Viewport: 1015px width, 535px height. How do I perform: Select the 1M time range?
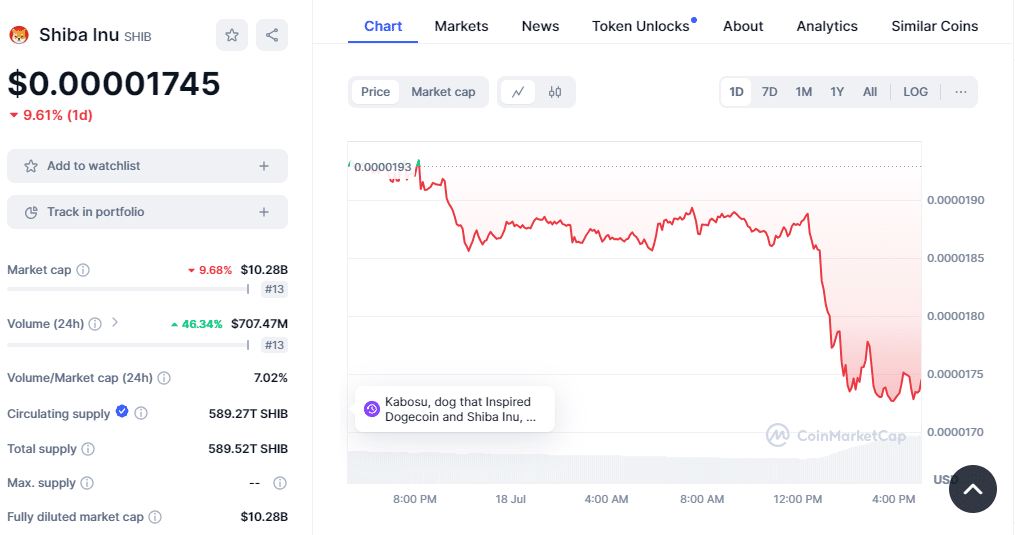point(804,92)
